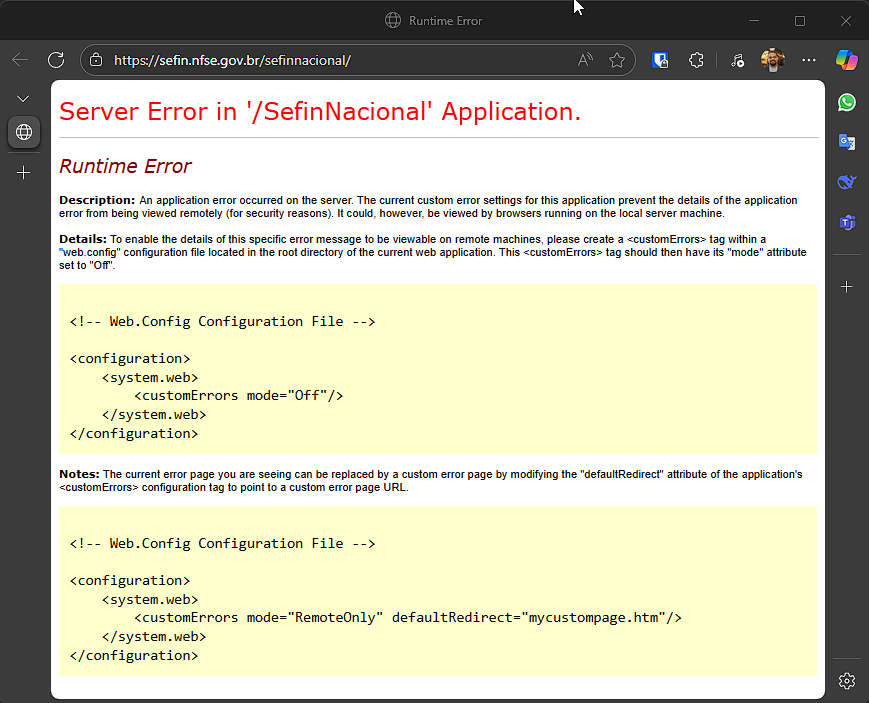Launch Copilot from the toolbar

coord(847,60)
